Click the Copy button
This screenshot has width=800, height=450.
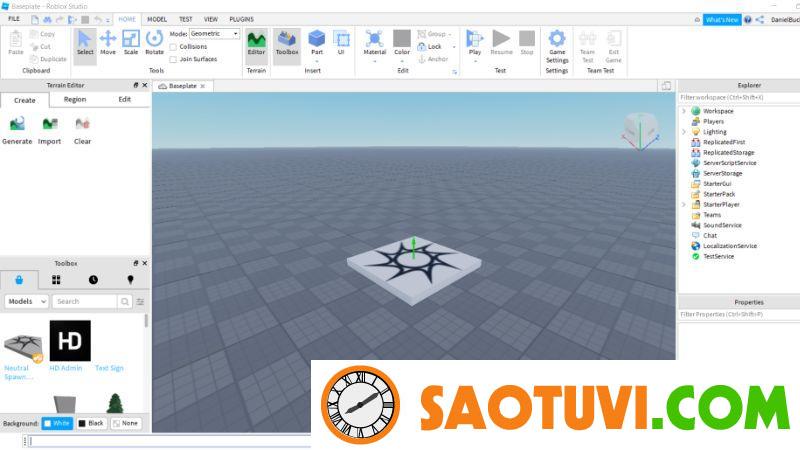[42, 34]
